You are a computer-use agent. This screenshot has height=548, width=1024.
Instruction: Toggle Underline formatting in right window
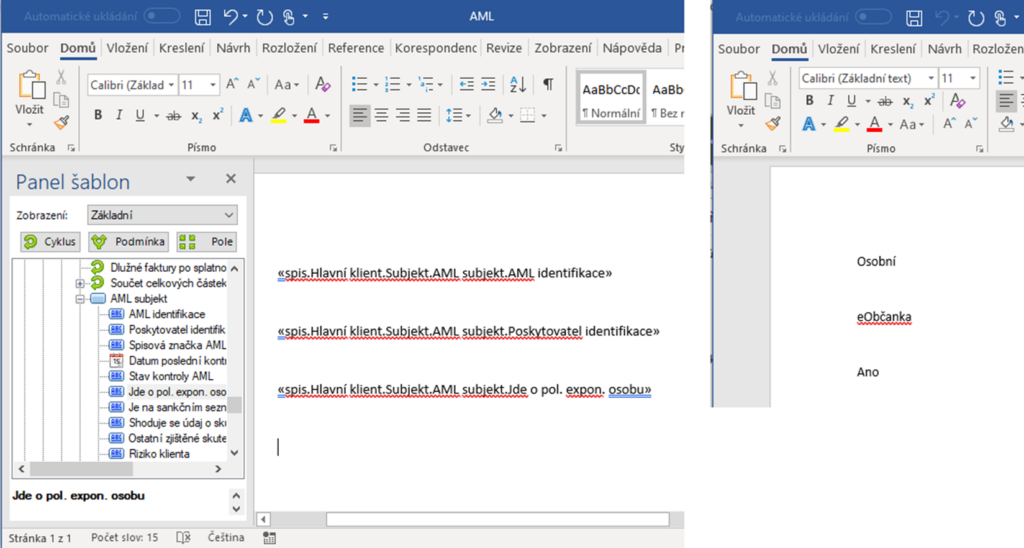pyautogui.click(x=852, y=101)
